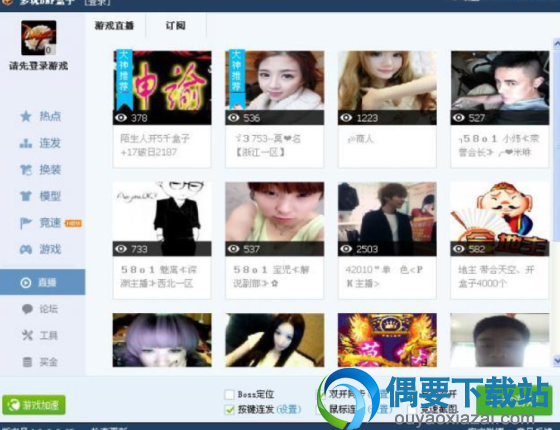This screenshot has height=430, width=560.
Task: Click the 模型 shirt icon
Action: [x=26, y=196]
